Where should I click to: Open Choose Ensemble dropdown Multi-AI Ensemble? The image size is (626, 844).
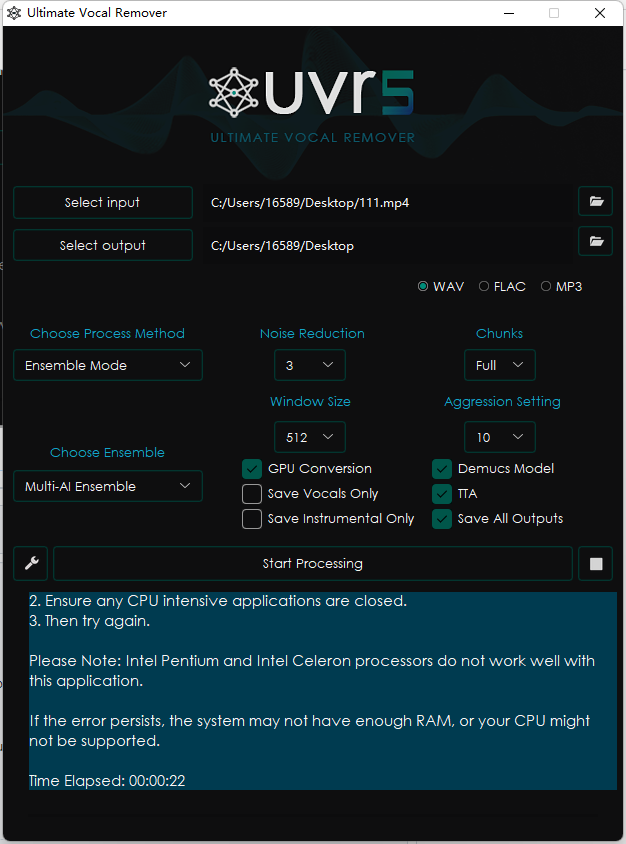pyautogui.click(x=108, y=486)
